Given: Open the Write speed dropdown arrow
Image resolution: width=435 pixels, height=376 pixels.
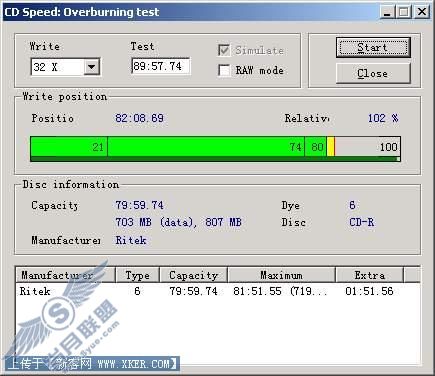Looking at the screenshot, I should (91, 67).
